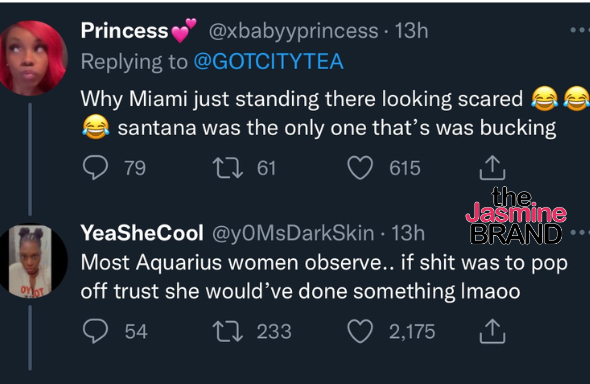Share Princess's tweet via share icon
The image size is (590, 384).
492,168
